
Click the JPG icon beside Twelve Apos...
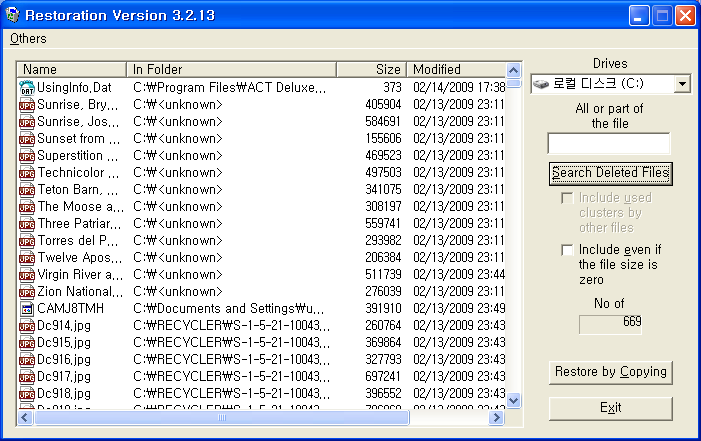(27, 258)
